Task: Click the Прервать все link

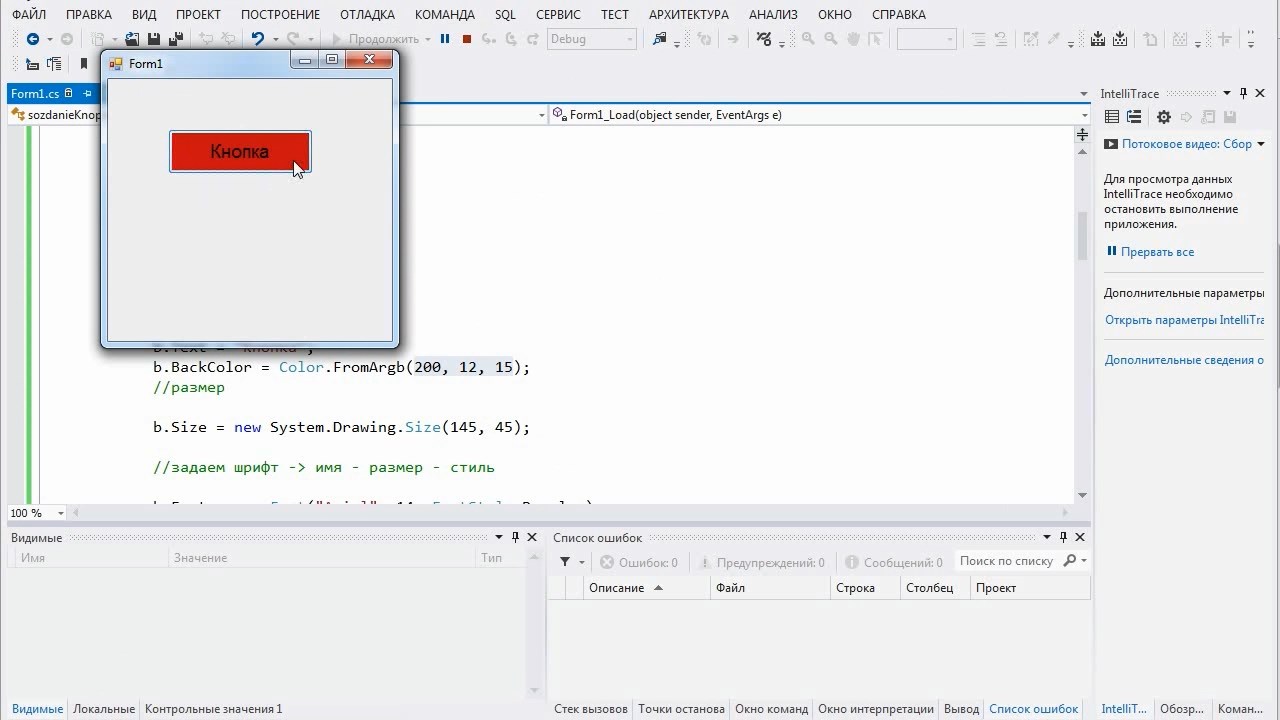Action: pos(1157,252)
